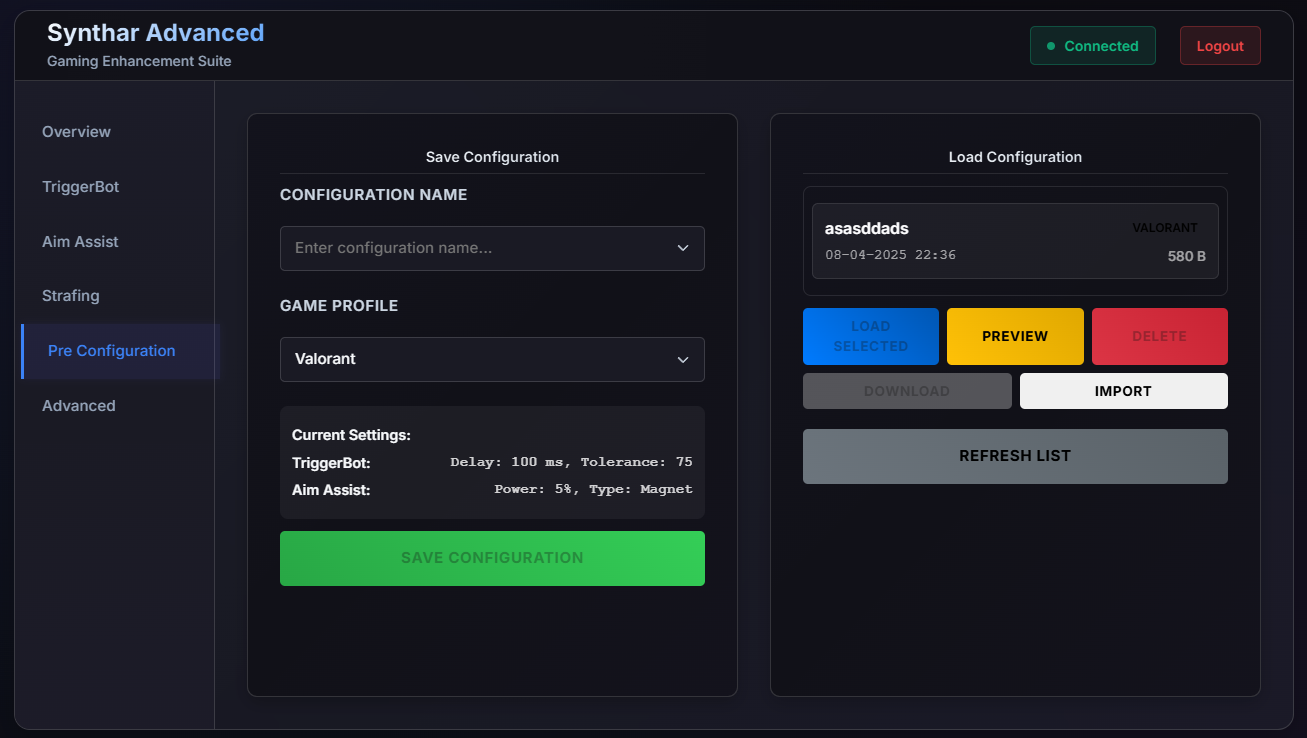Click the Save Configuration heading

pyautogui.click(x=492, y=157)
